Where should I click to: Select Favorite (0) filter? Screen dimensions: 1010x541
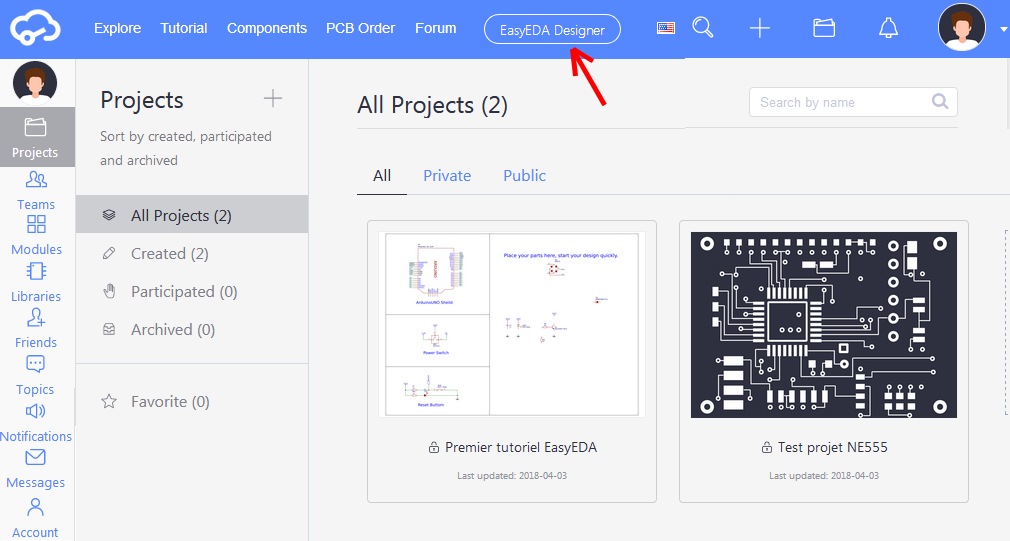(192, 401)
